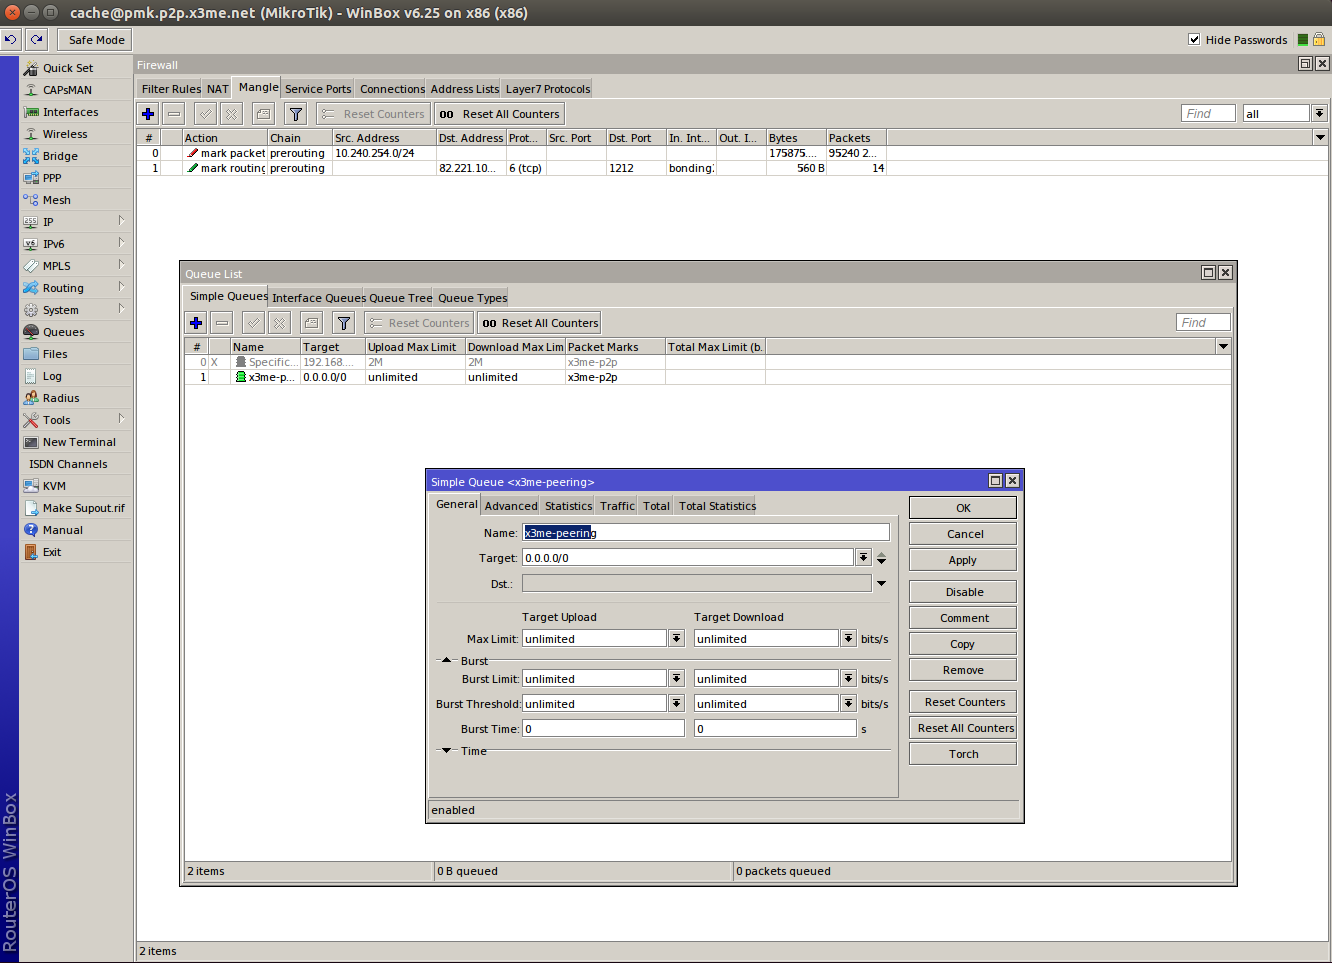Click the filter funnel icon in Firewall toolbar
Image resolution: width=1332 pixels, height=963 pixels.
[296, 114]
